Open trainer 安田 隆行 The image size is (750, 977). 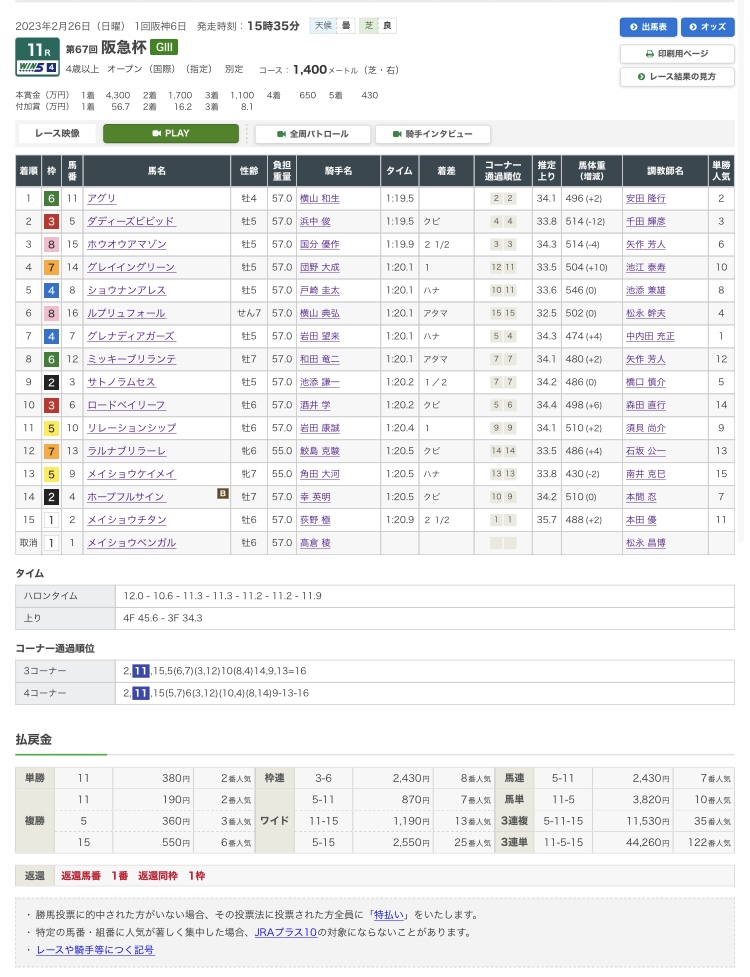[645, 198]
